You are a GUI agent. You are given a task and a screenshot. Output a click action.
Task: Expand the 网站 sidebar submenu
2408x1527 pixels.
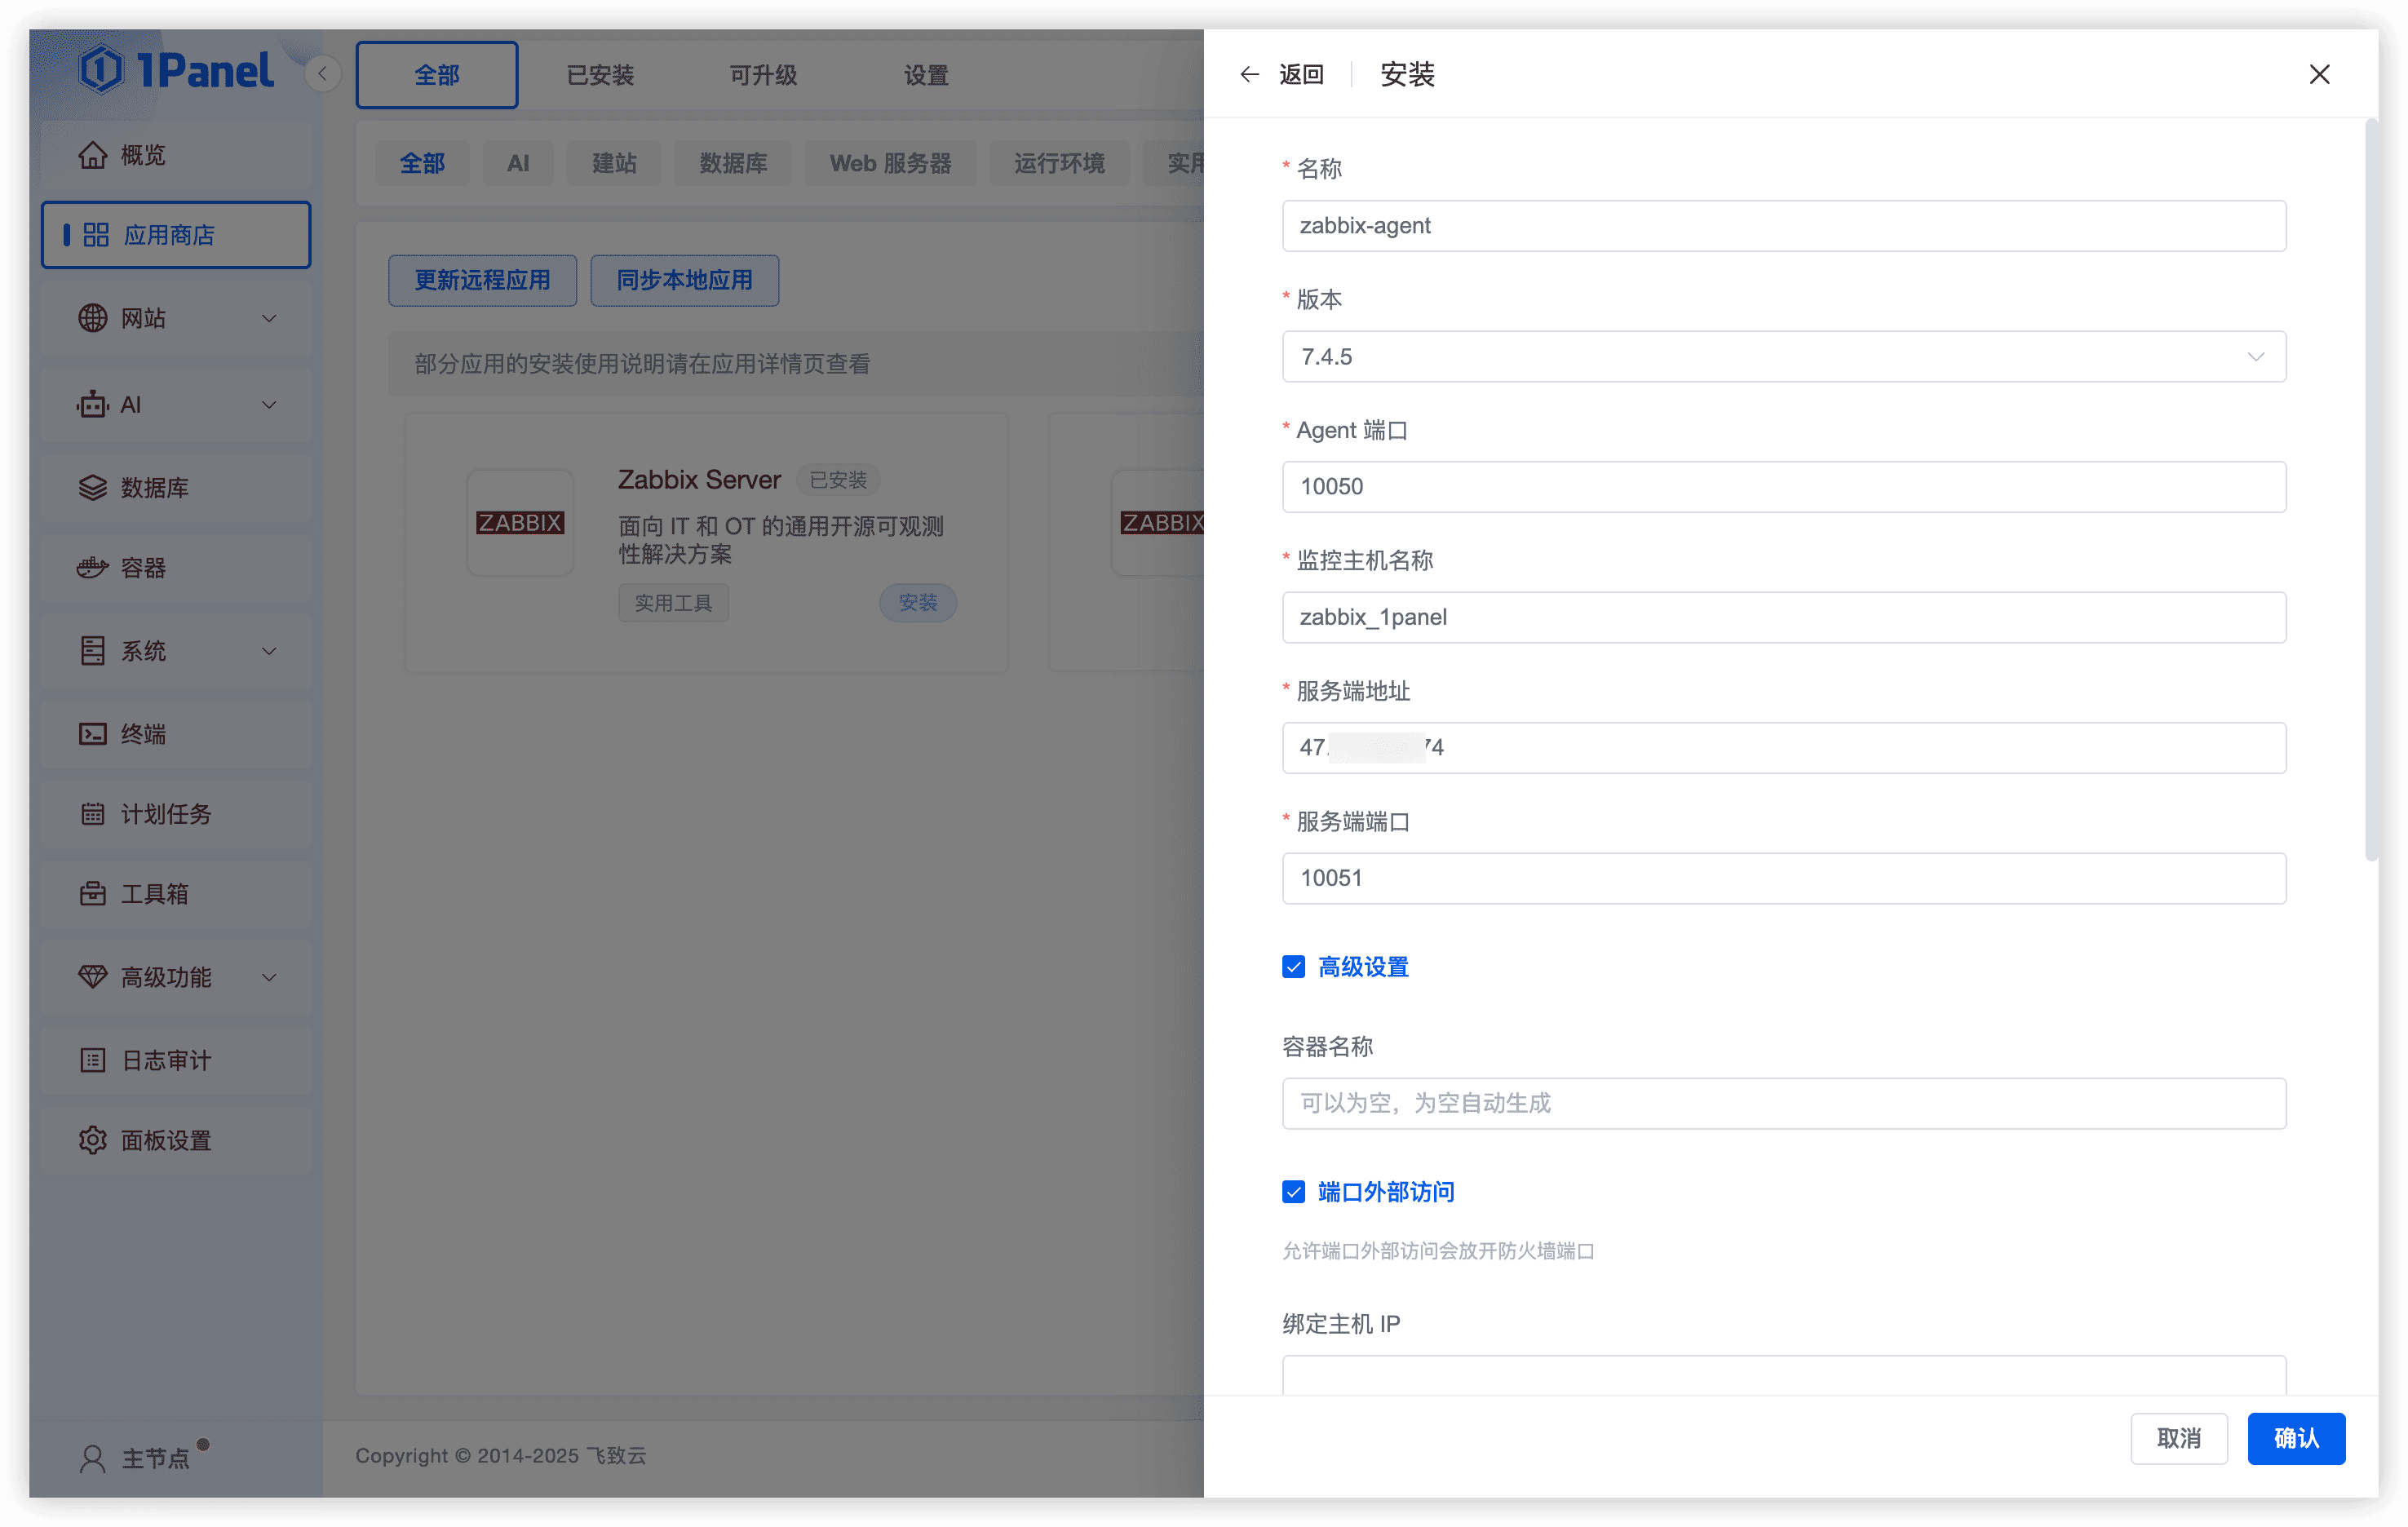click(x=269, y=318)
